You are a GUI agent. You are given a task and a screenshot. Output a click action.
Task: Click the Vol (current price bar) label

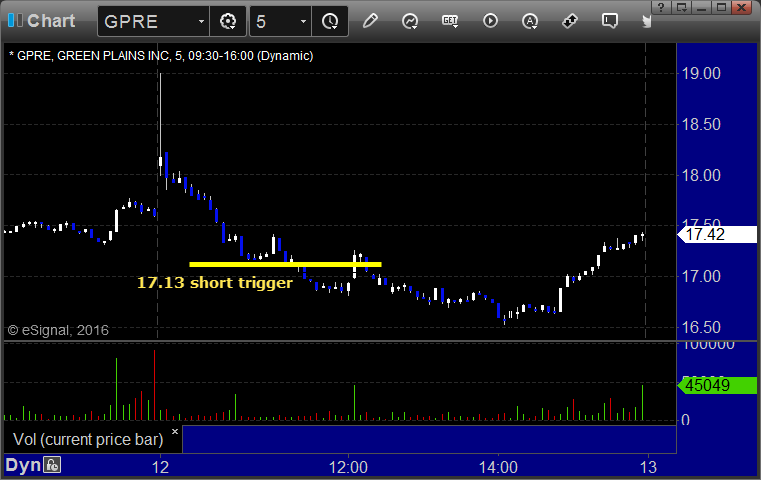coord(88,439)
